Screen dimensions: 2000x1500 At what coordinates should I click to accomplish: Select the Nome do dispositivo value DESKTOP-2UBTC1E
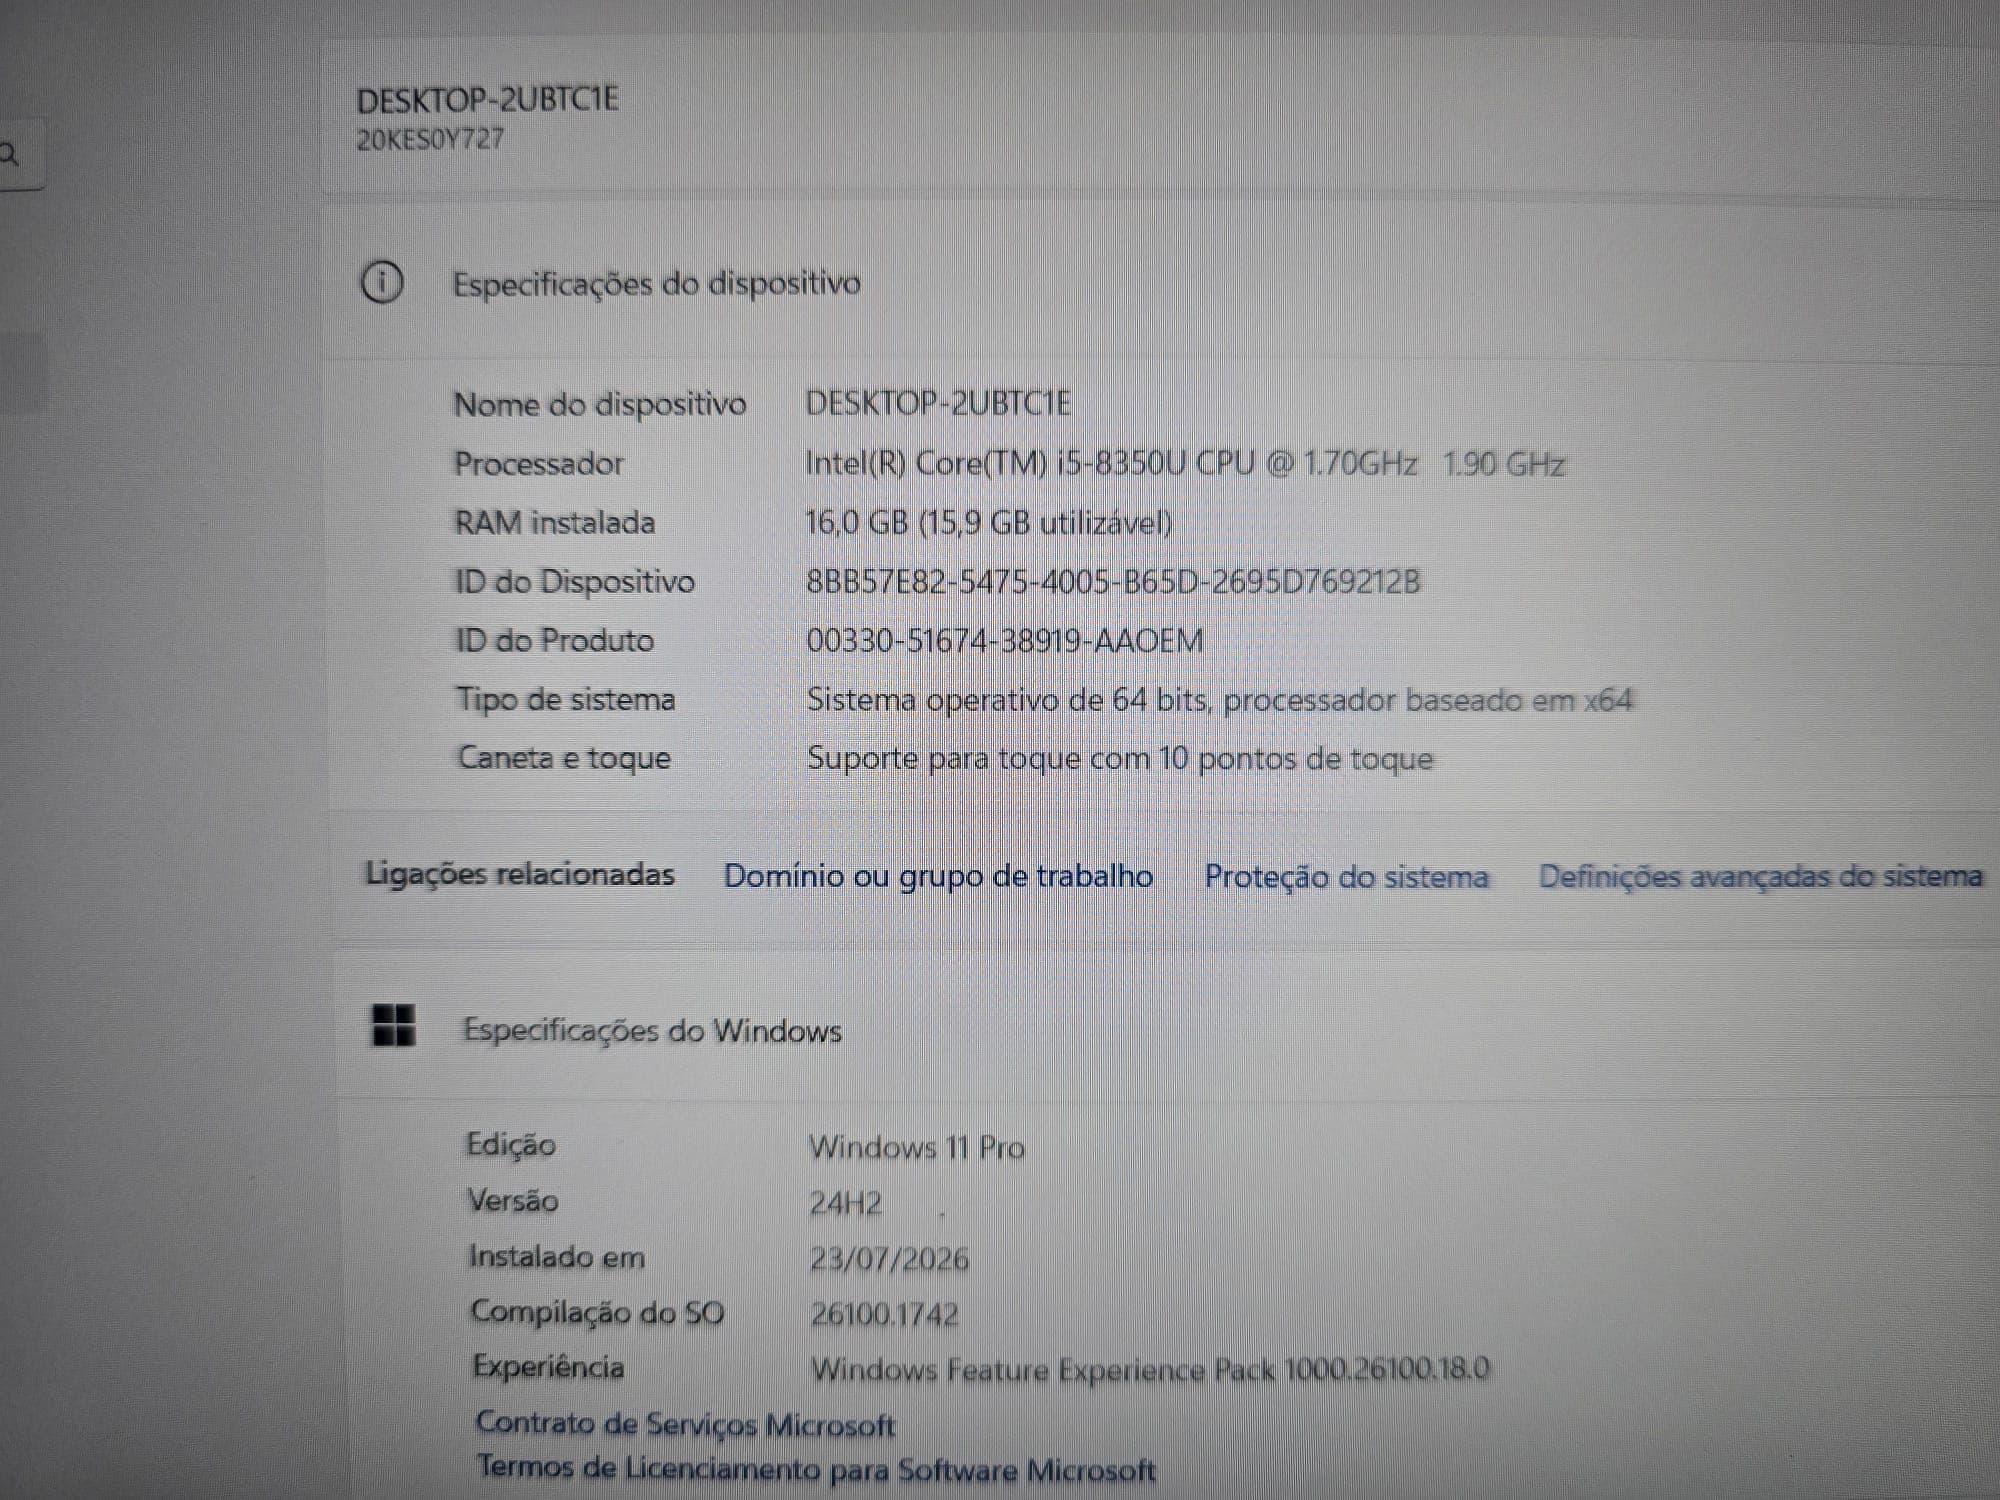click(938, 403)
